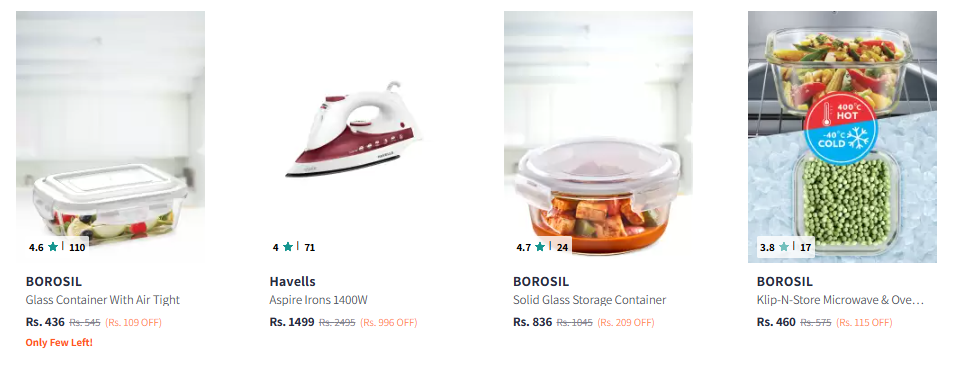Open the Aspire Irons 1400W product title
The width and height of the screenshot is (965, 371).
tap(318, 300)
